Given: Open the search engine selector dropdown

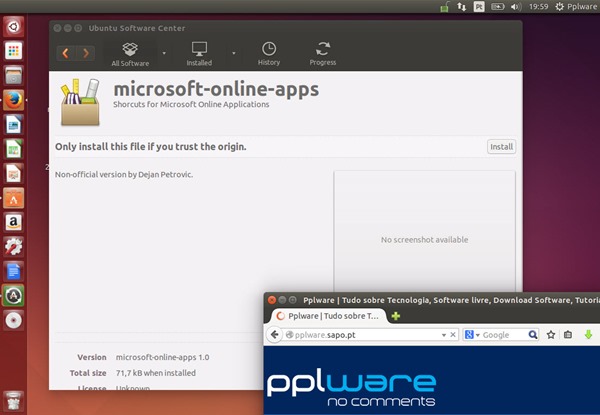Looking at the screenshot, I should tap(472, 335).
